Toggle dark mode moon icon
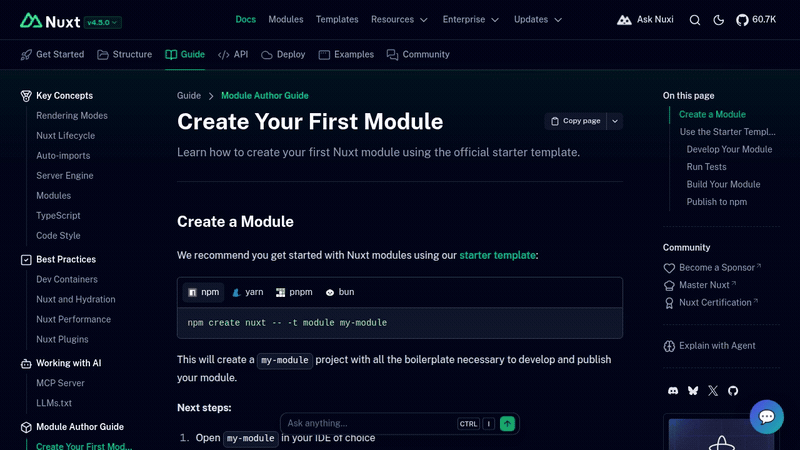The height and width of the screenshot is (450, 800). coord(718,20)
